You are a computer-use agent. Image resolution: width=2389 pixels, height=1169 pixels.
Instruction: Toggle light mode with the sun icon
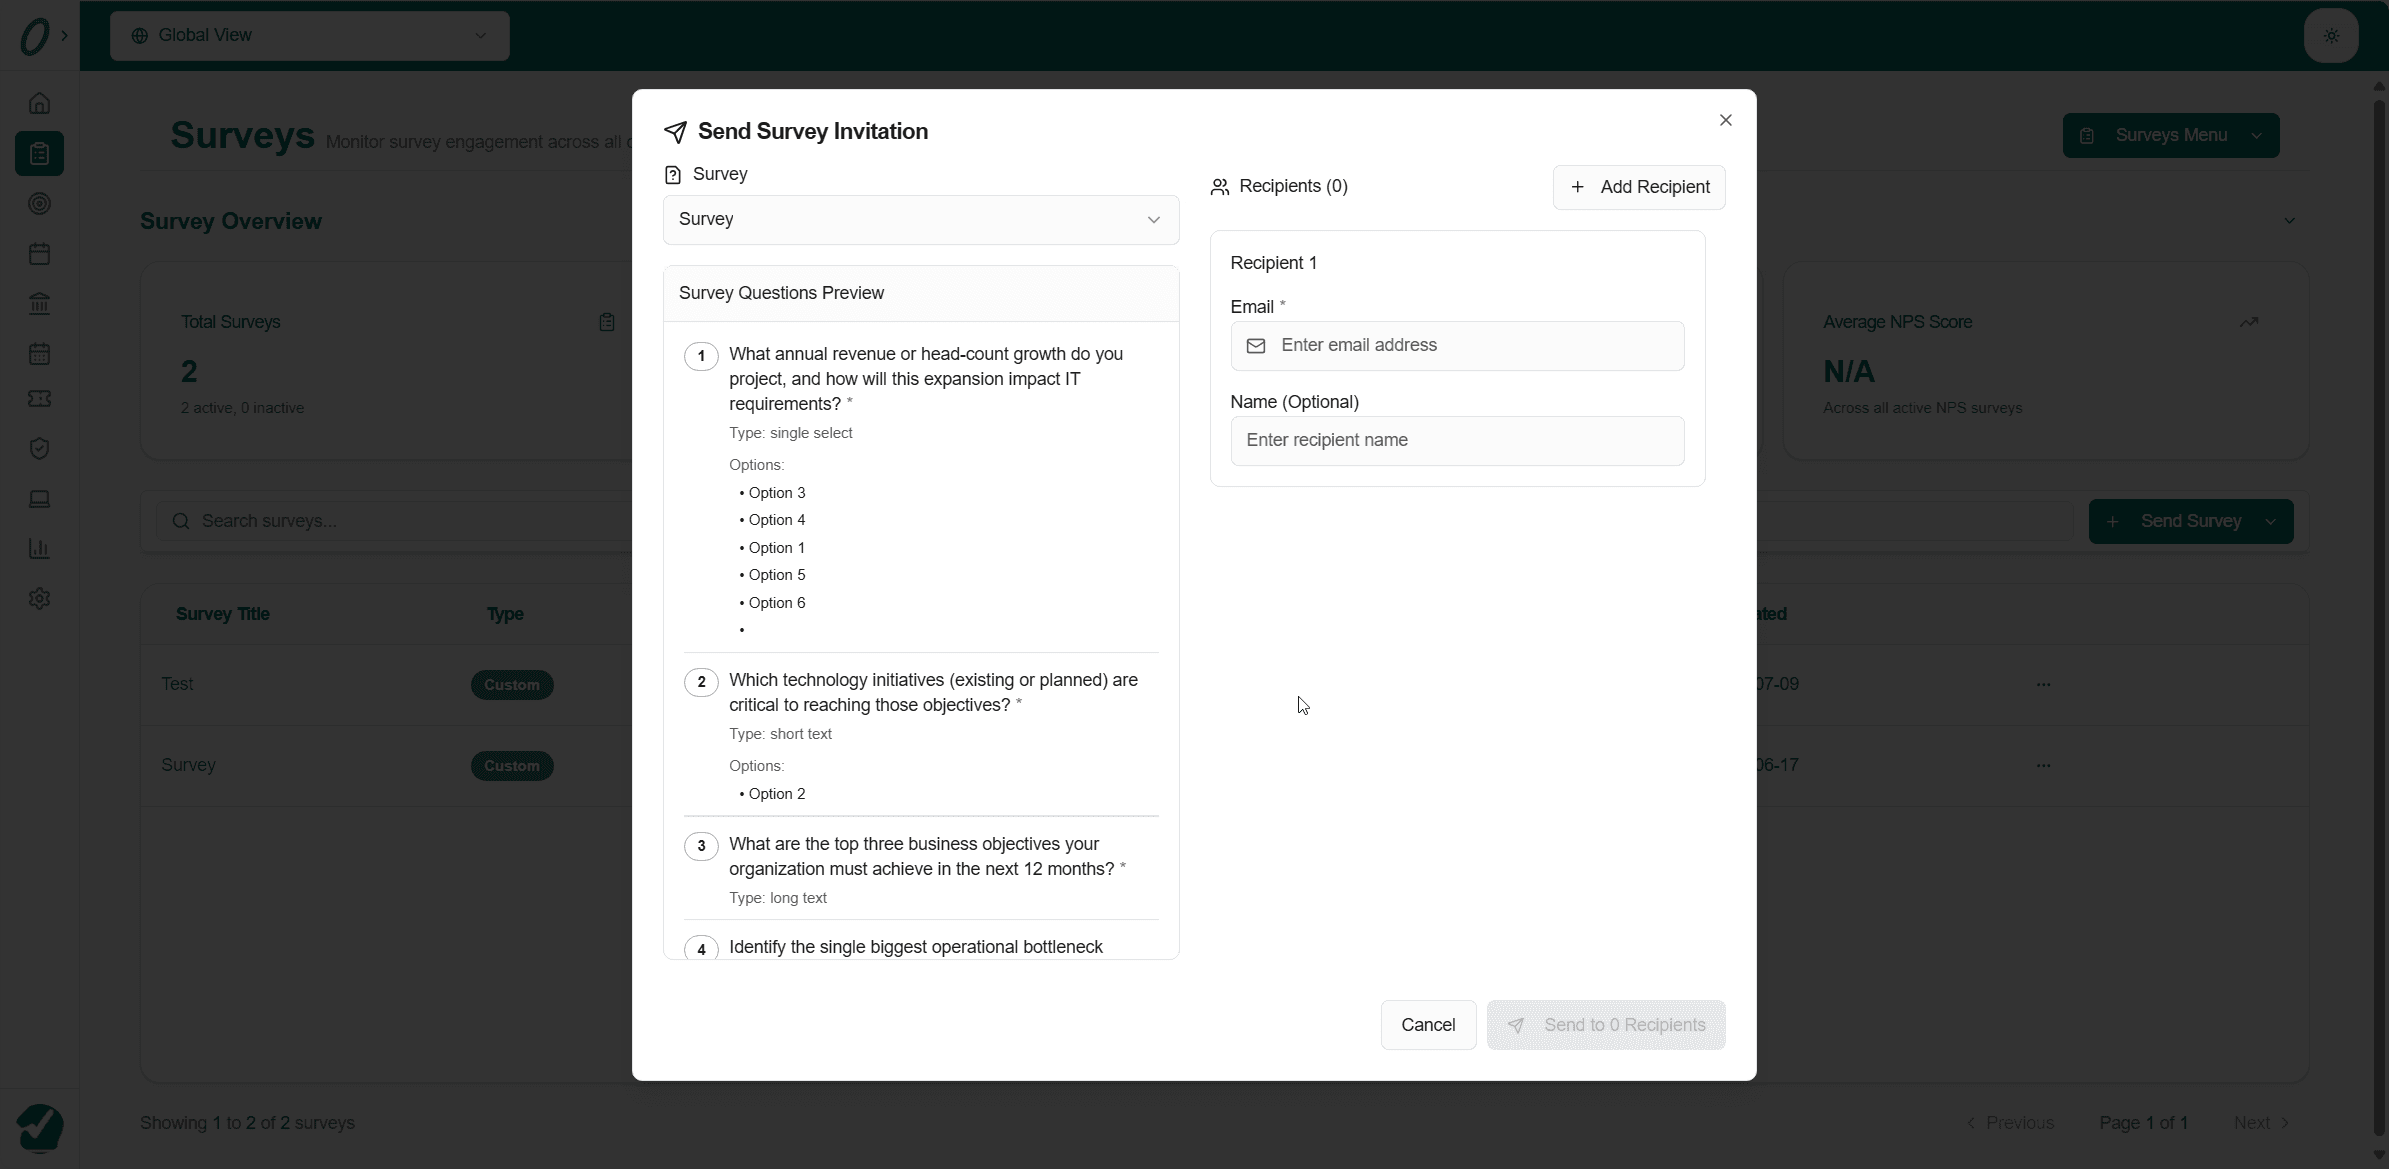click(2330, 35)
